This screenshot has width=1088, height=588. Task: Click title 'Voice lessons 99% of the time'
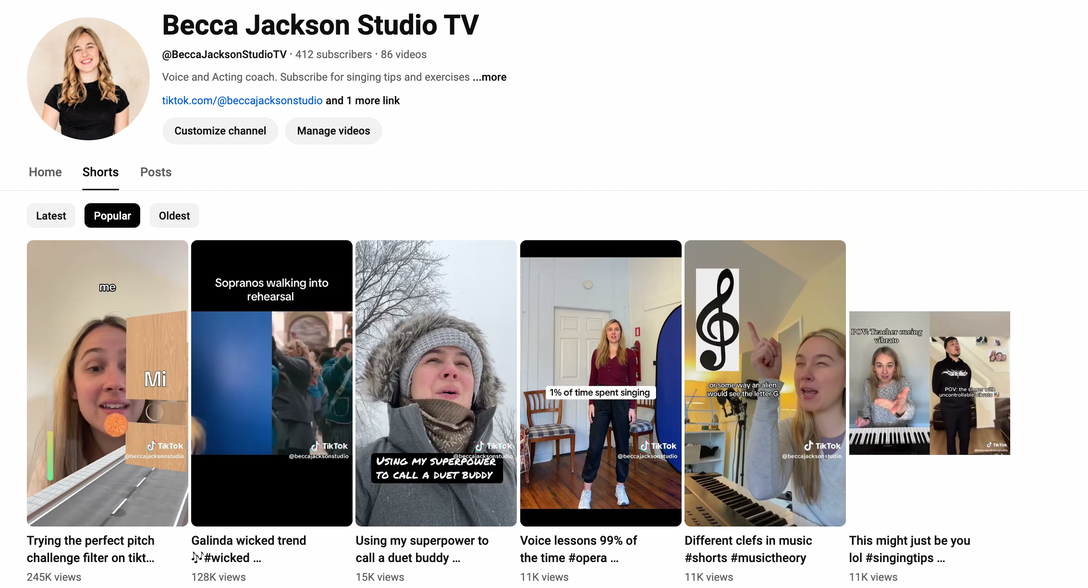(579, 549)
